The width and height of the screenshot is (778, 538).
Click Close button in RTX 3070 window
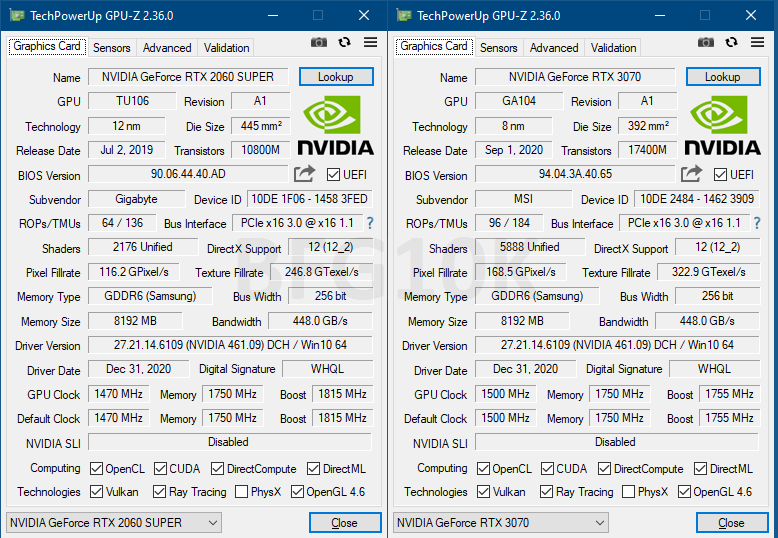[x=732, y=523]
